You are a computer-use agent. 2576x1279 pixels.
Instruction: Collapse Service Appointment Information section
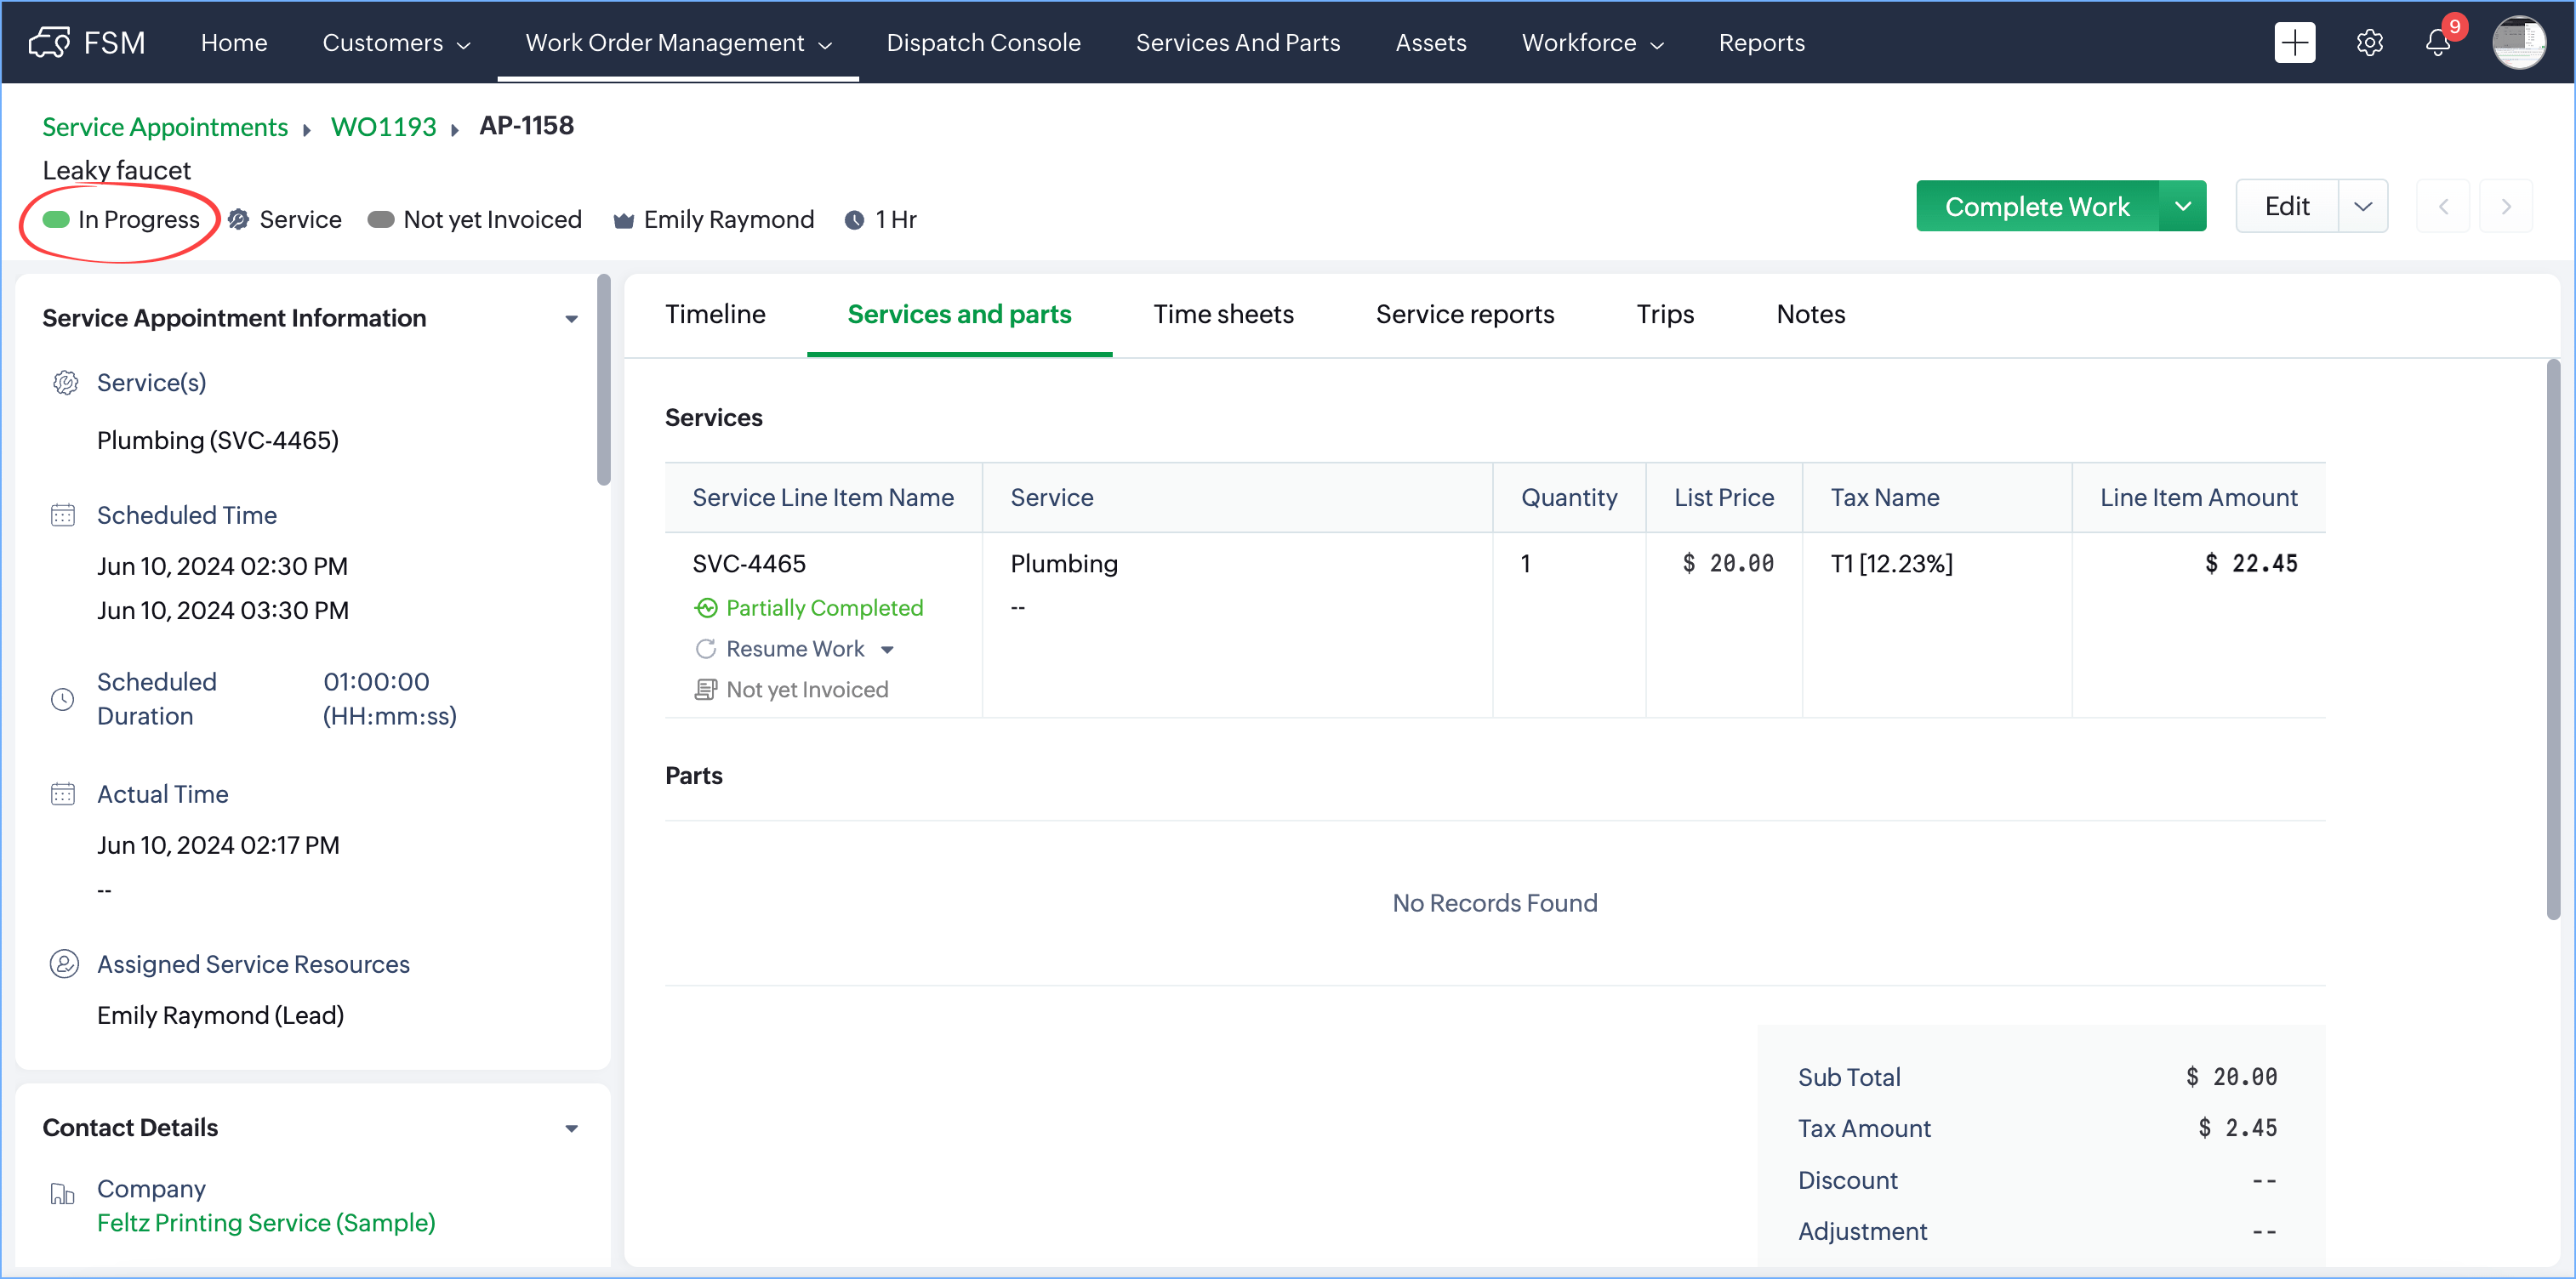571,319
